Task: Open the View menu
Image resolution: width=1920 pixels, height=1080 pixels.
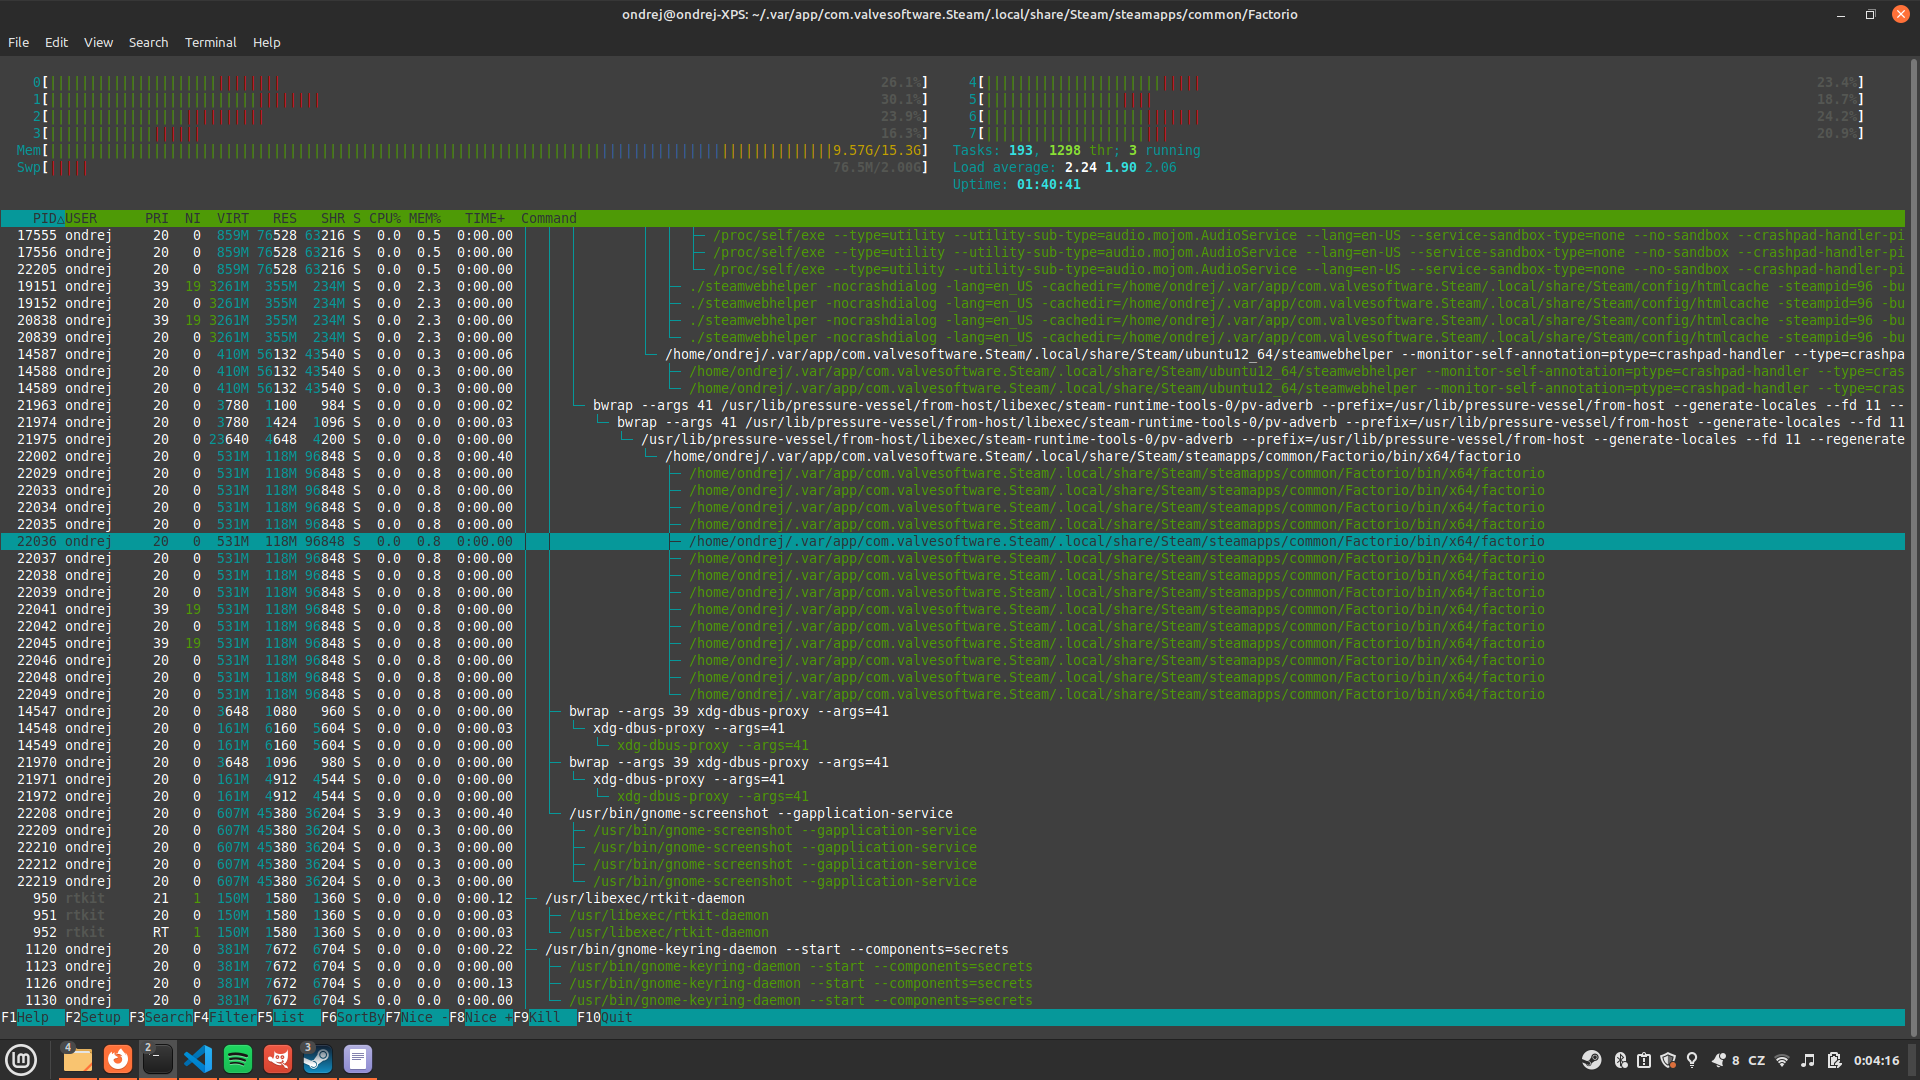Action: [x=98, y=42]
